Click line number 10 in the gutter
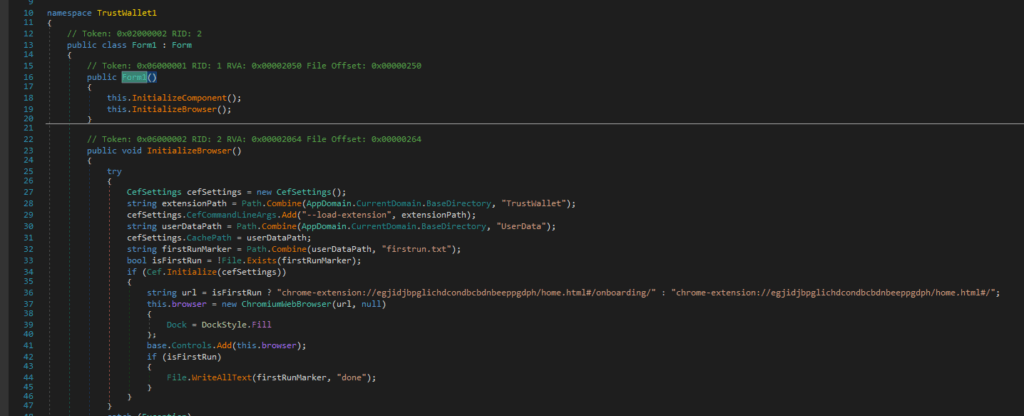The image size is (1024, 416). (x=27, y=12)
